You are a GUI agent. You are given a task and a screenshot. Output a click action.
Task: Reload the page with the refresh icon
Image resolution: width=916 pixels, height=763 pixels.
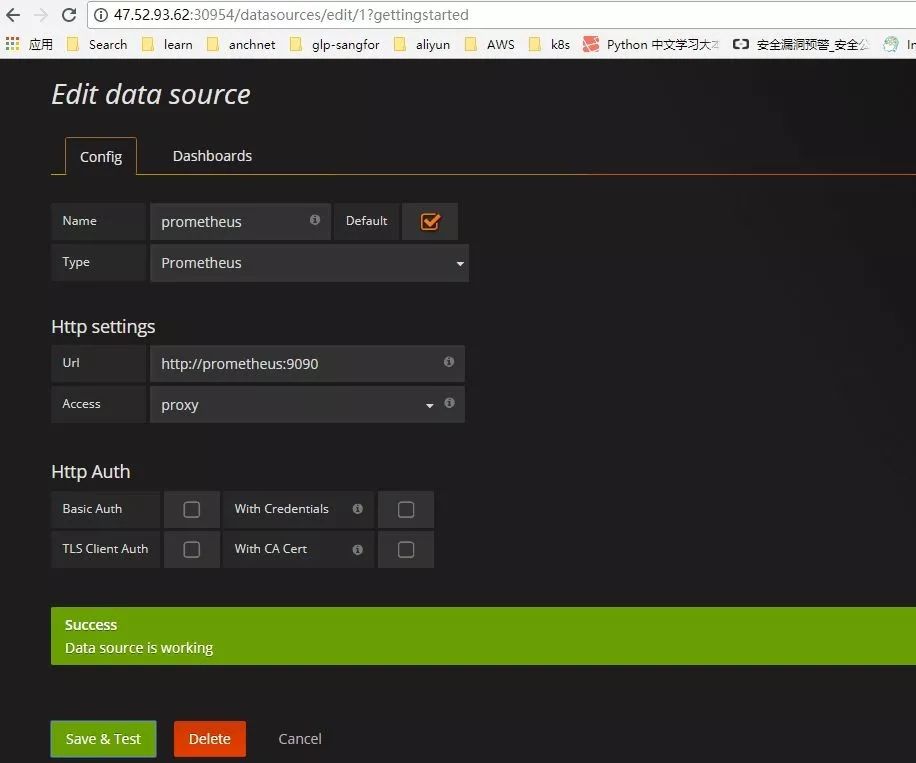[x=69, y=15]
